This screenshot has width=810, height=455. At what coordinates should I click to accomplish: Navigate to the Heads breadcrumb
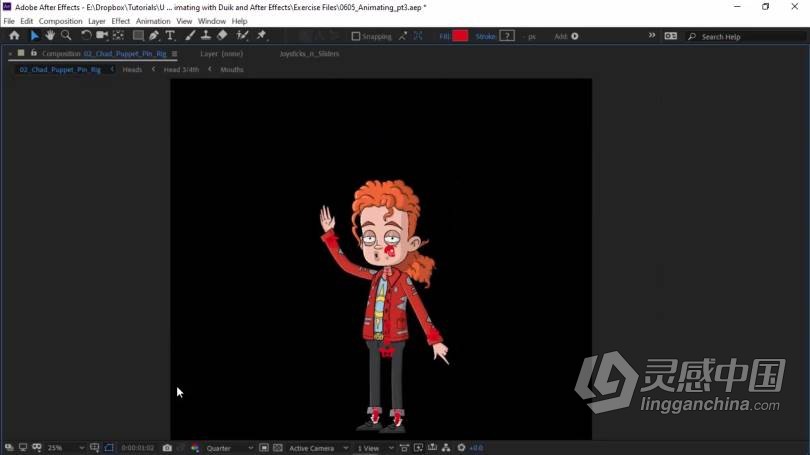pos(132,69)
